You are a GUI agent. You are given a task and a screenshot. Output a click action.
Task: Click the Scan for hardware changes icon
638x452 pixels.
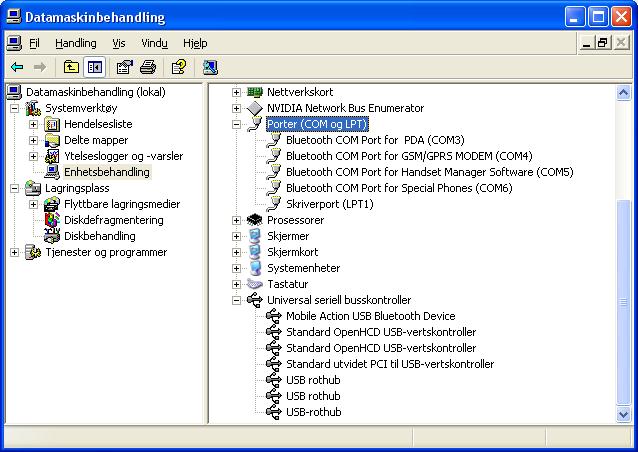(x=210, y=67)
